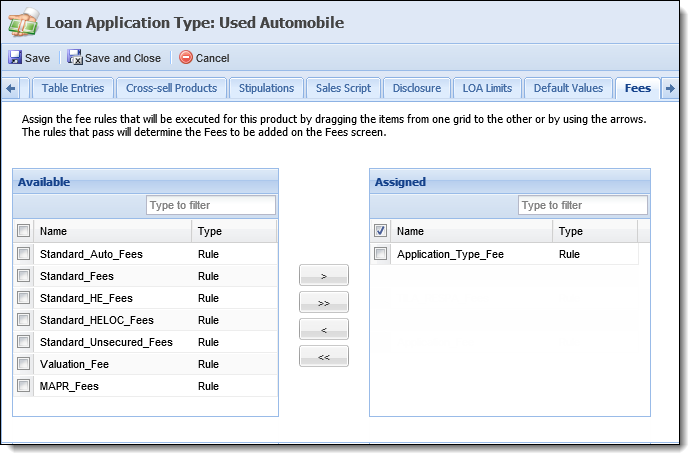Uncheck select-all checkbox in Assigned grid
This screenshot has width=695, height=460.
380,231
